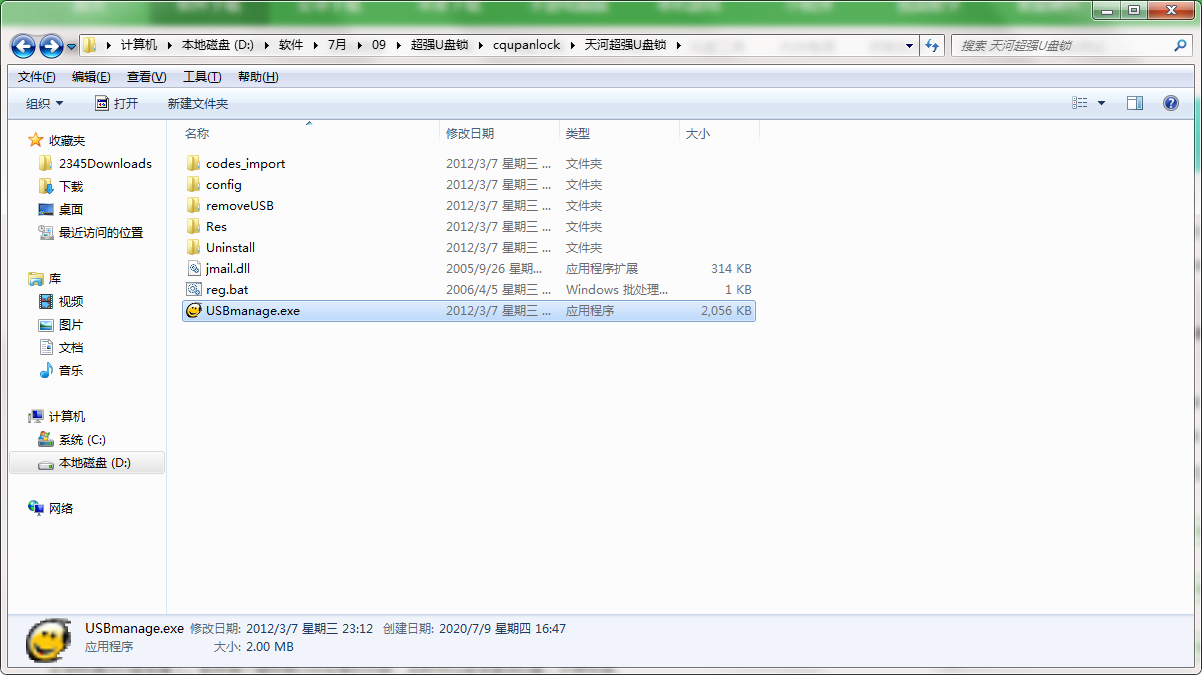Select the Uninstall folder icon
This screenshot has height=675, width=1202.
click(194, 247)
